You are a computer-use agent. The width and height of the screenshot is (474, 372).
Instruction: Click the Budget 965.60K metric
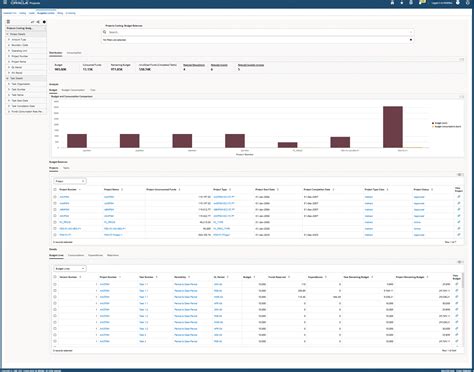click(x=60, y=67)
